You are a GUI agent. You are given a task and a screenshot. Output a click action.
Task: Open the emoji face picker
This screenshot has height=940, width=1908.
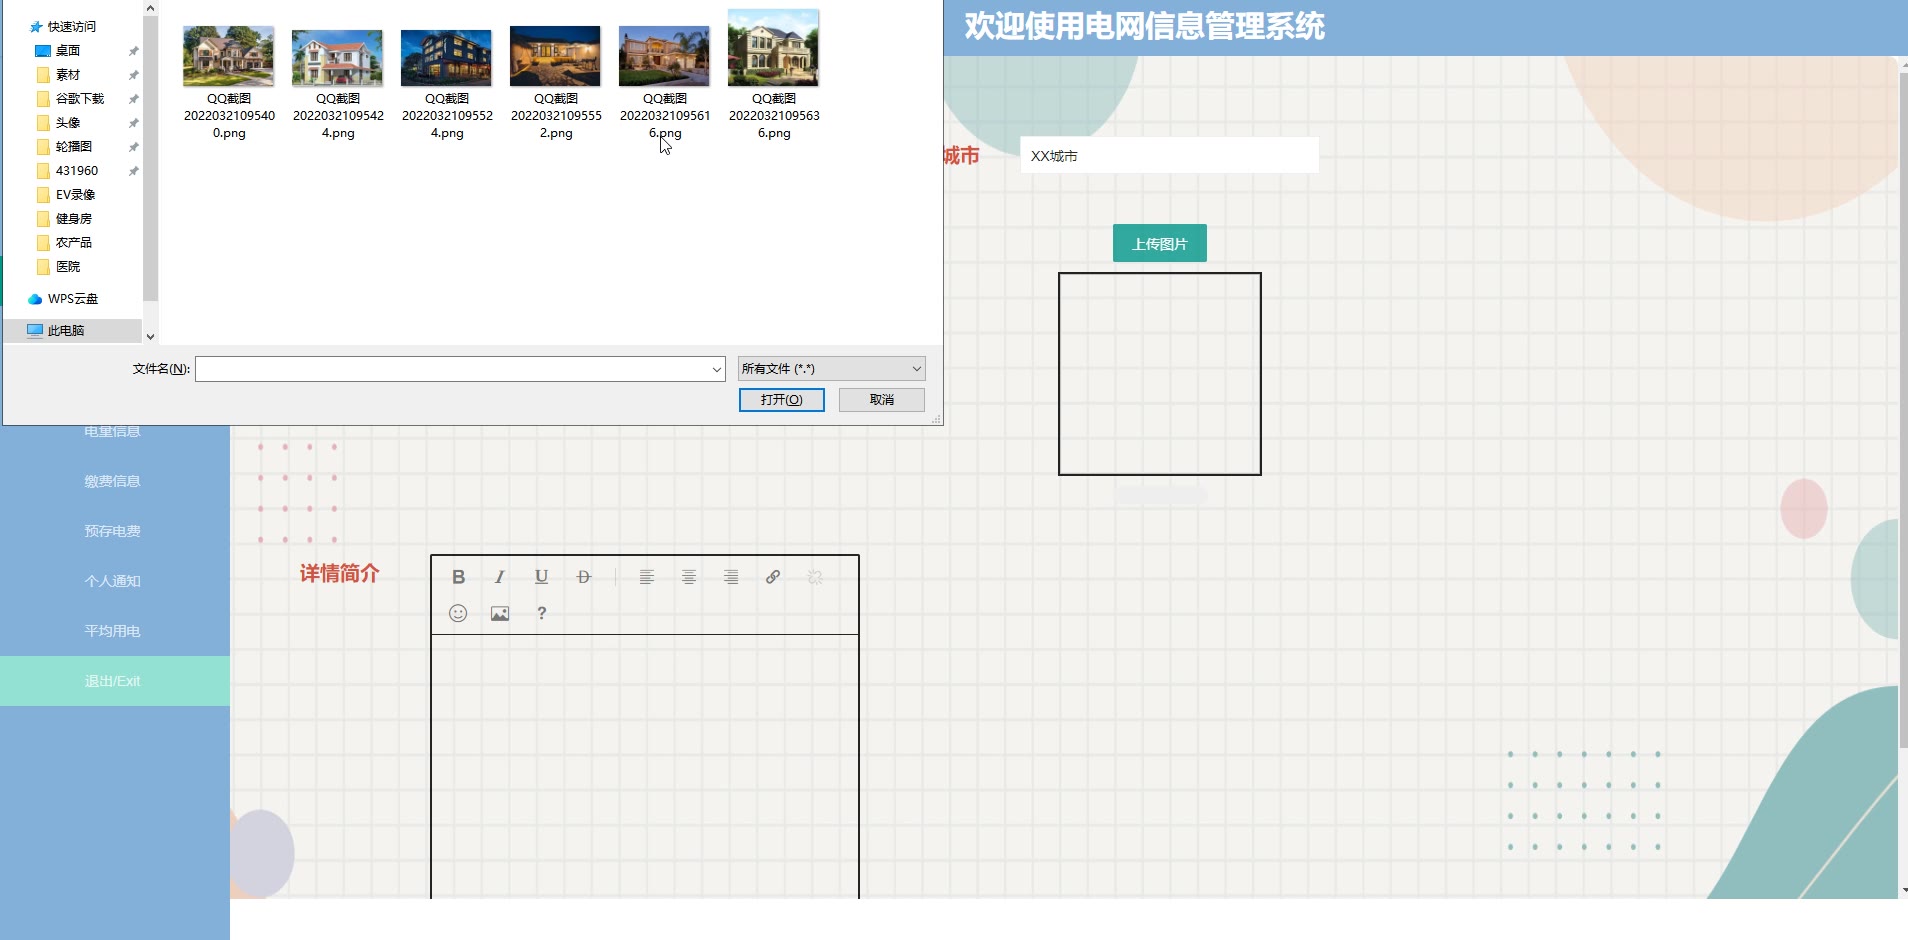[x=458, y=613]
